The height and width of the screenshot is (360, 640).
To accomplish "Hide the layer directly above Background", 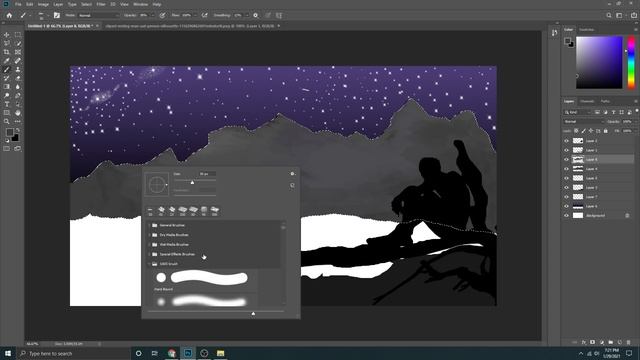I will [x=566, y=206].
